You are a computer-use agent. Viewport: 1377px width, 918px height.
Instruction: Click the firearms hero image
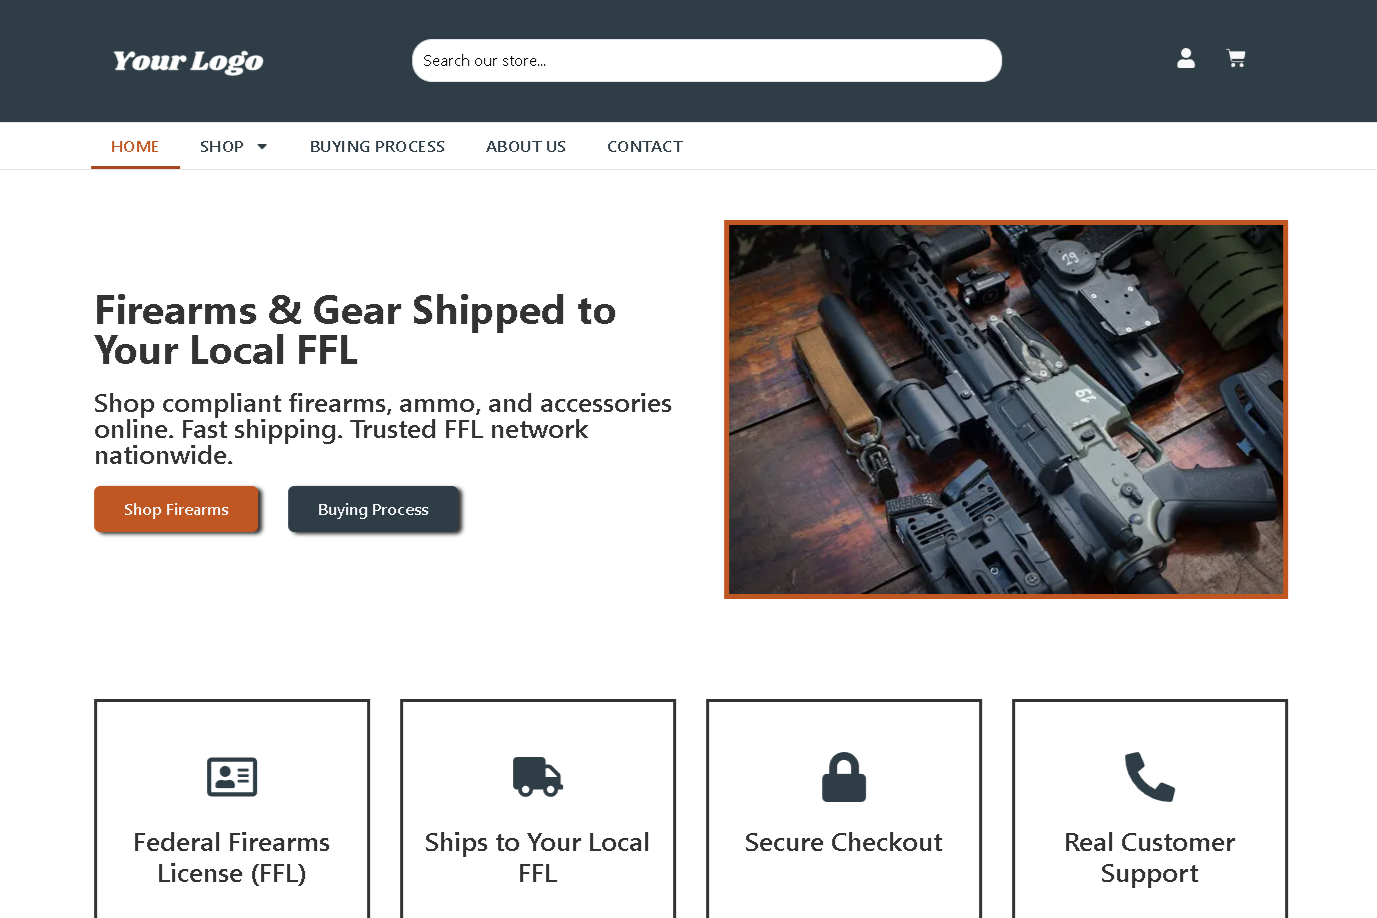tap(1006, 410)
